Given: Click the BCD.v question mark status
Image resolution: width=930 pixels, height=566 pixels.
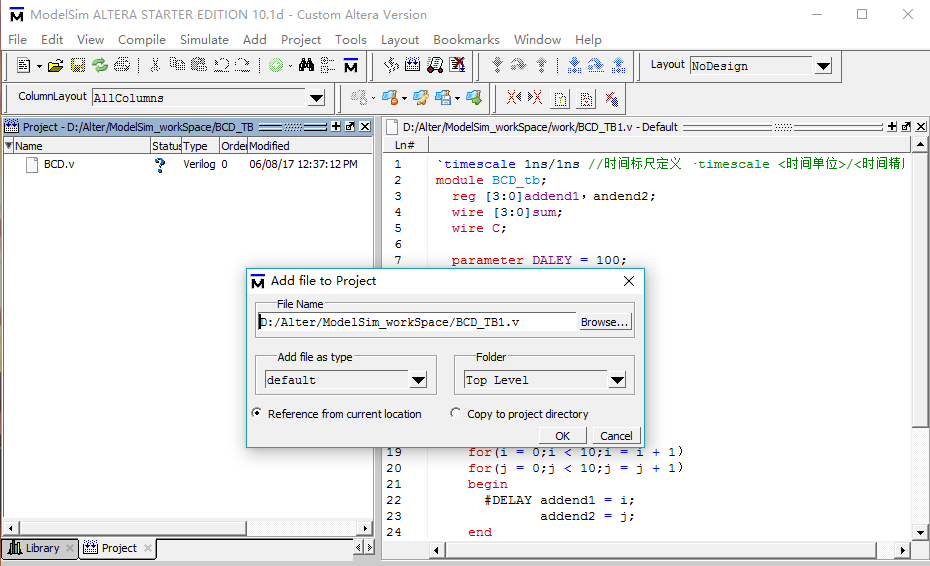Looking at the screenshot, I should (159, 164).
